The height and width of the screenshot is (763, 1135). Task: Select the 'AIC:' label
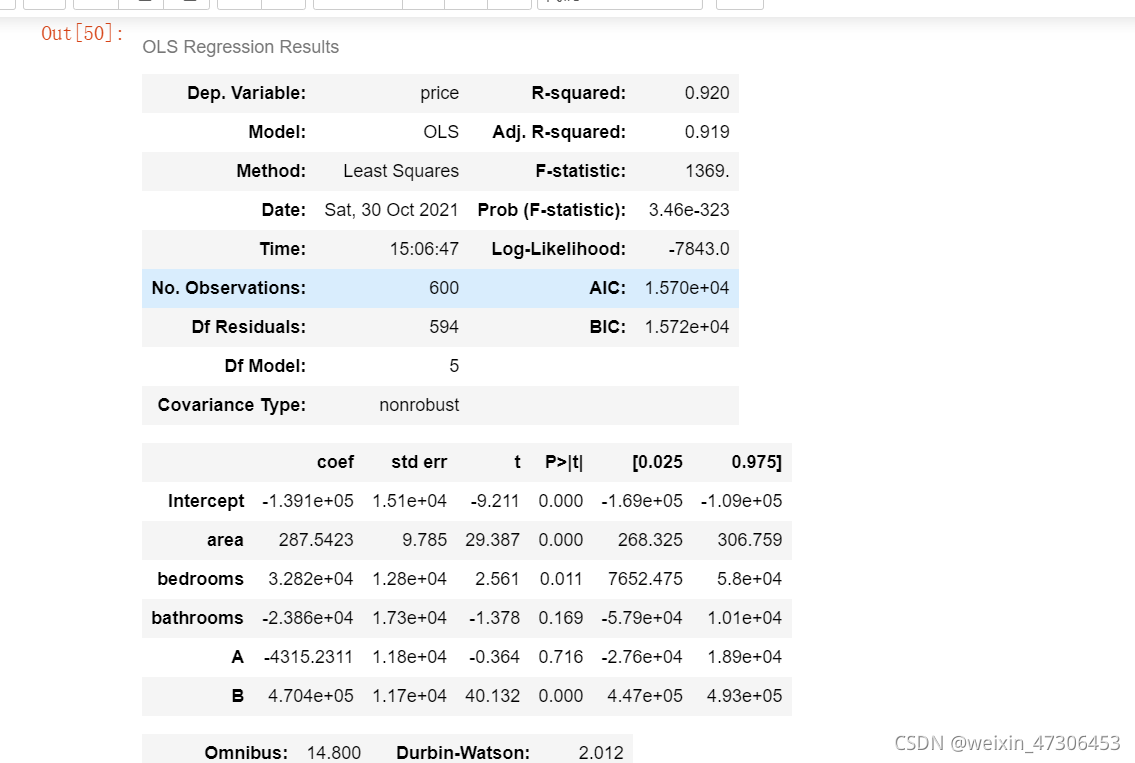pyautogui.click(x=607, y=289)
